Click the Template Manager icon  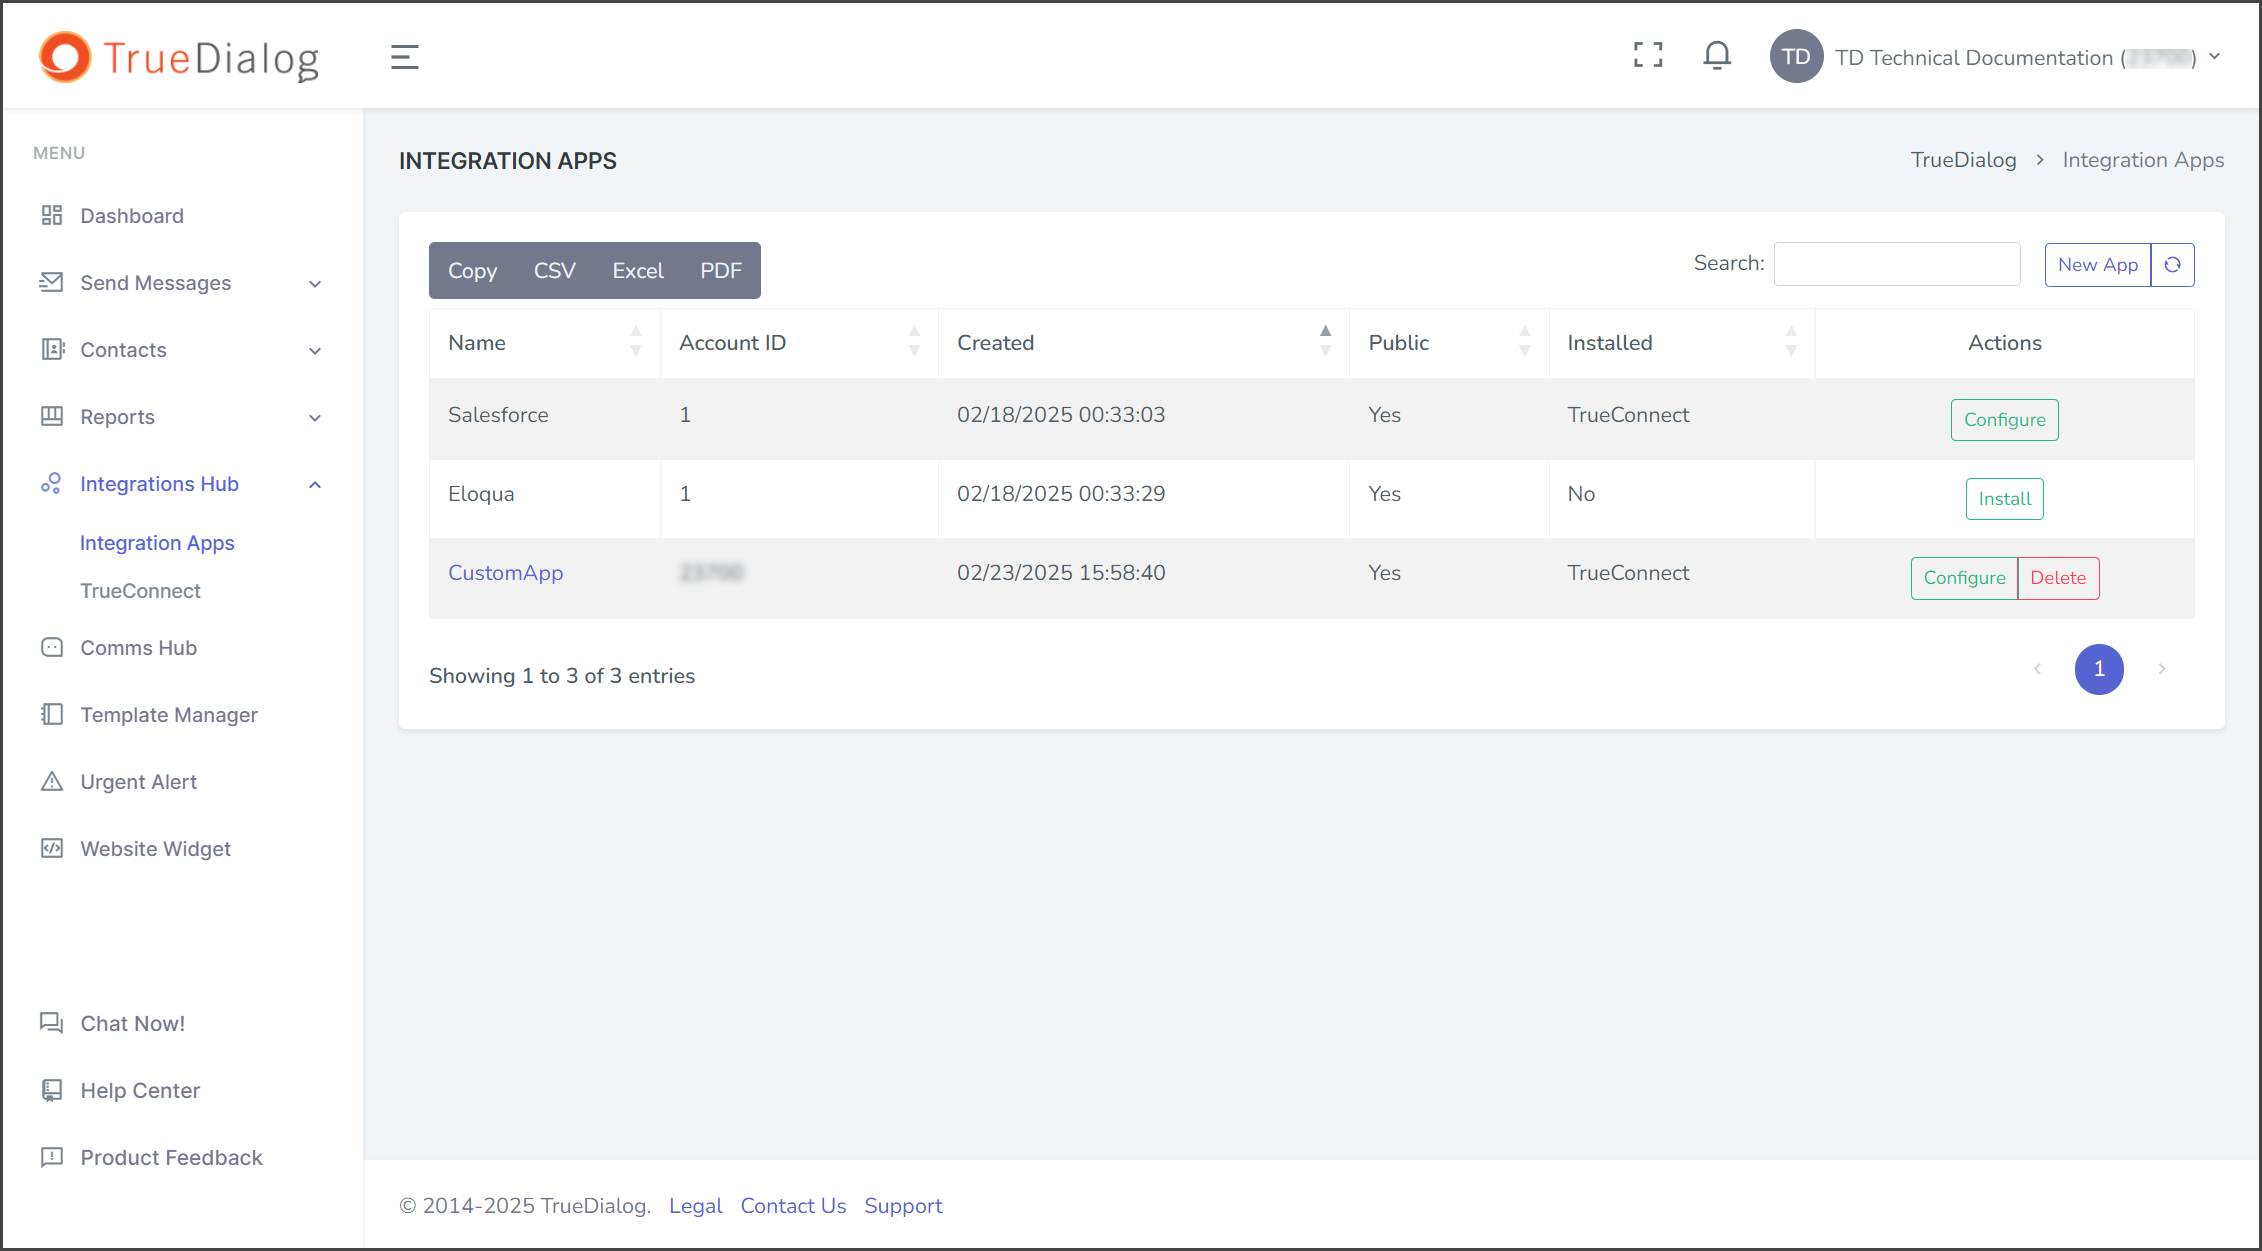[52, 714]
